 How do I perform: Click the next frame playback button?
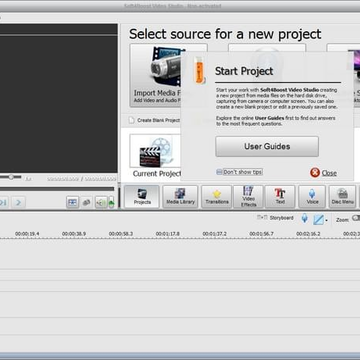pos(18,202)
